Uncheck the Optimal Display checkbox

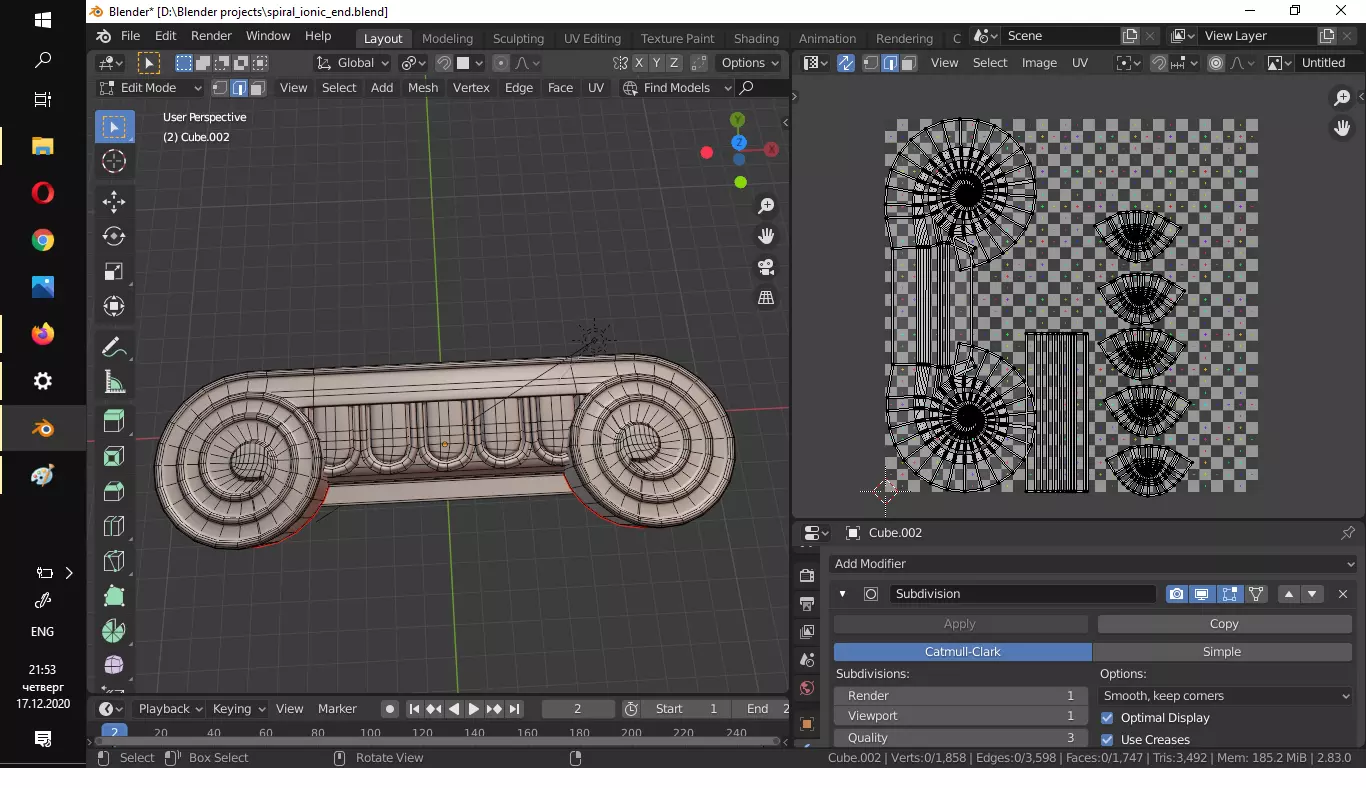point(1107,718)
